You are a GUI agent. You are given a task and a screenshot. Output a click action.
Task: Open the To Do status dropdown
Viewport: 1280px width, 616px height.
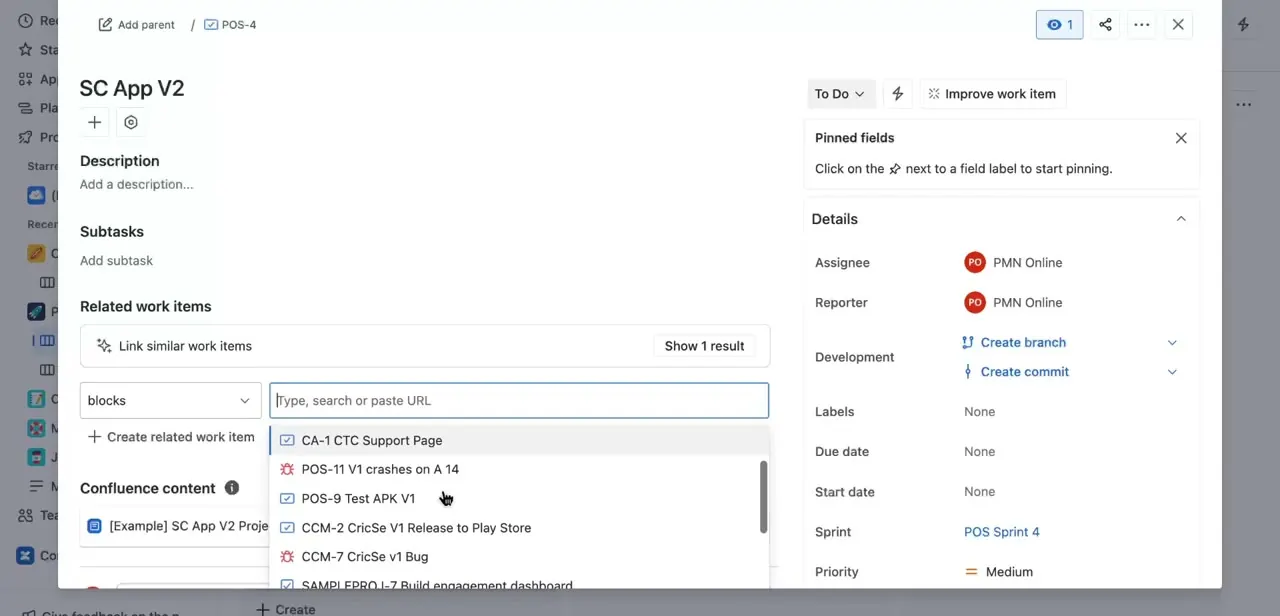[x=841, y=94]
